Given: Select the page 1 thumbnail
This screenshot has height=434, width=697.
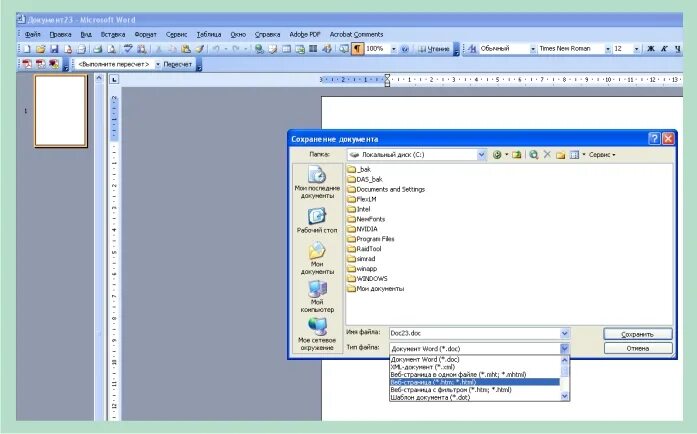Looking at the screenshot, I should click(x=61, y=111).
